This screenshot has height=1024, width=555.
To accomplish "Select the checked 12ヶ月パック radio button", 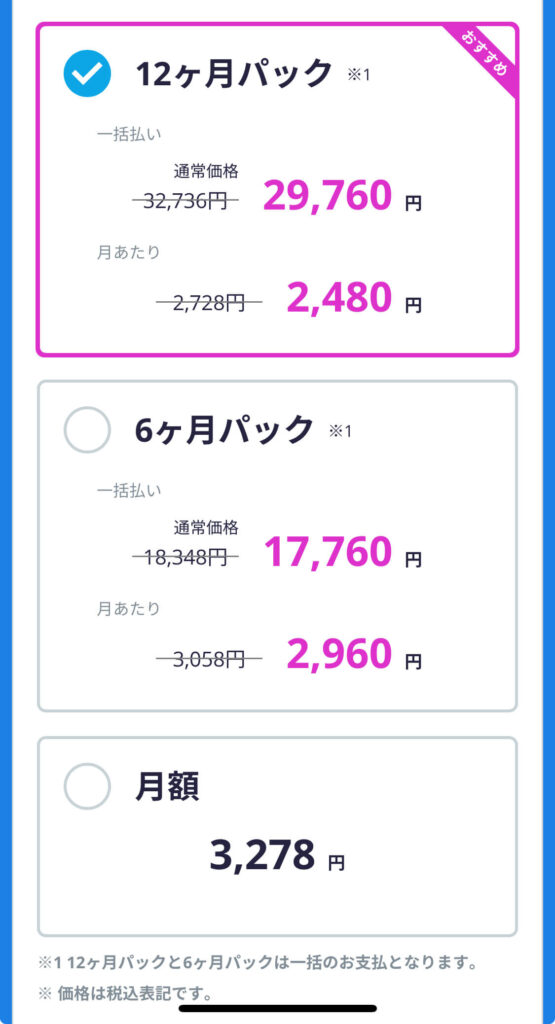I will click(x=87, y=73).
